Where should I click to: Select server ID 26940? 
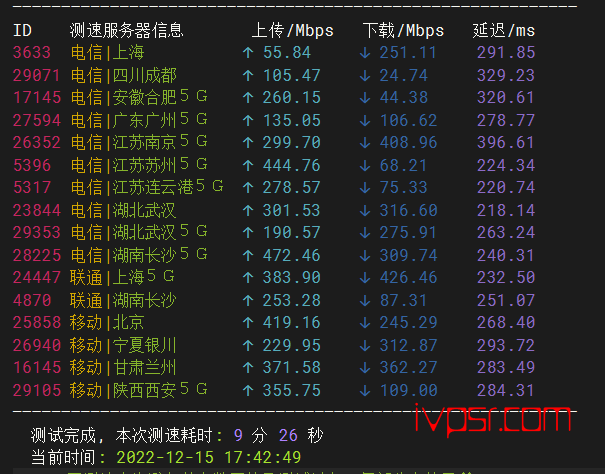click(x=37, y=345)
